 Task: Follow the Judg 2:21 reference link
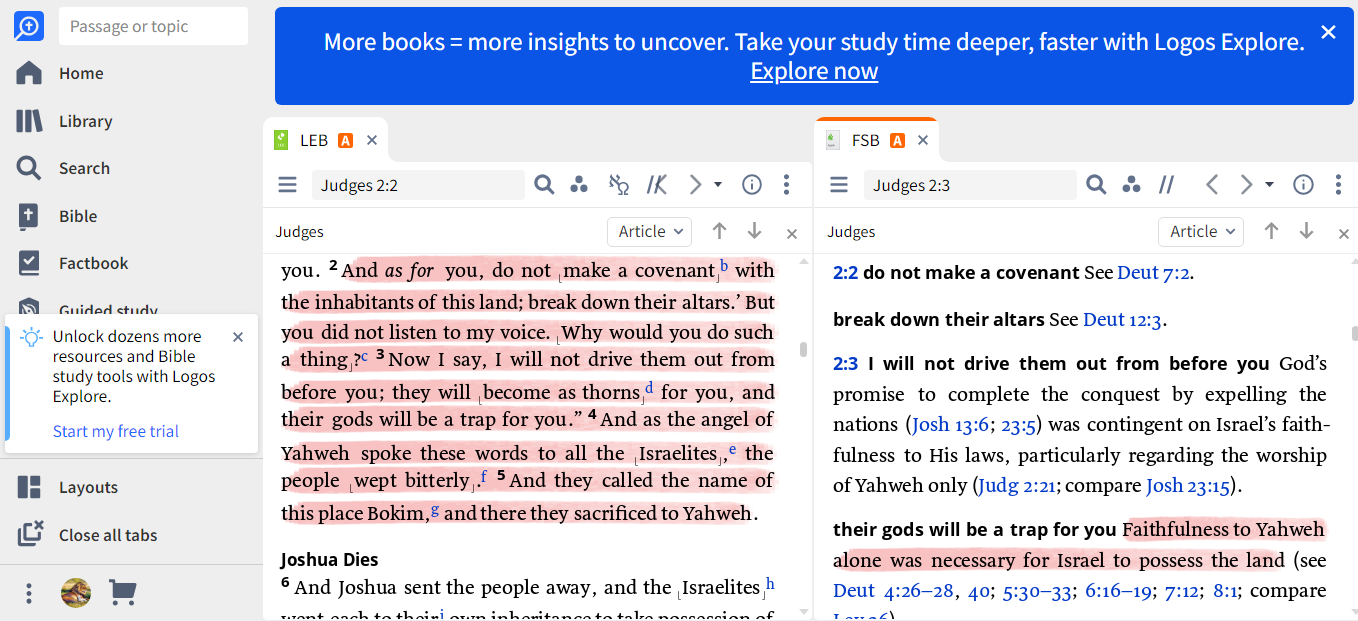click(x=1016, y=486)
